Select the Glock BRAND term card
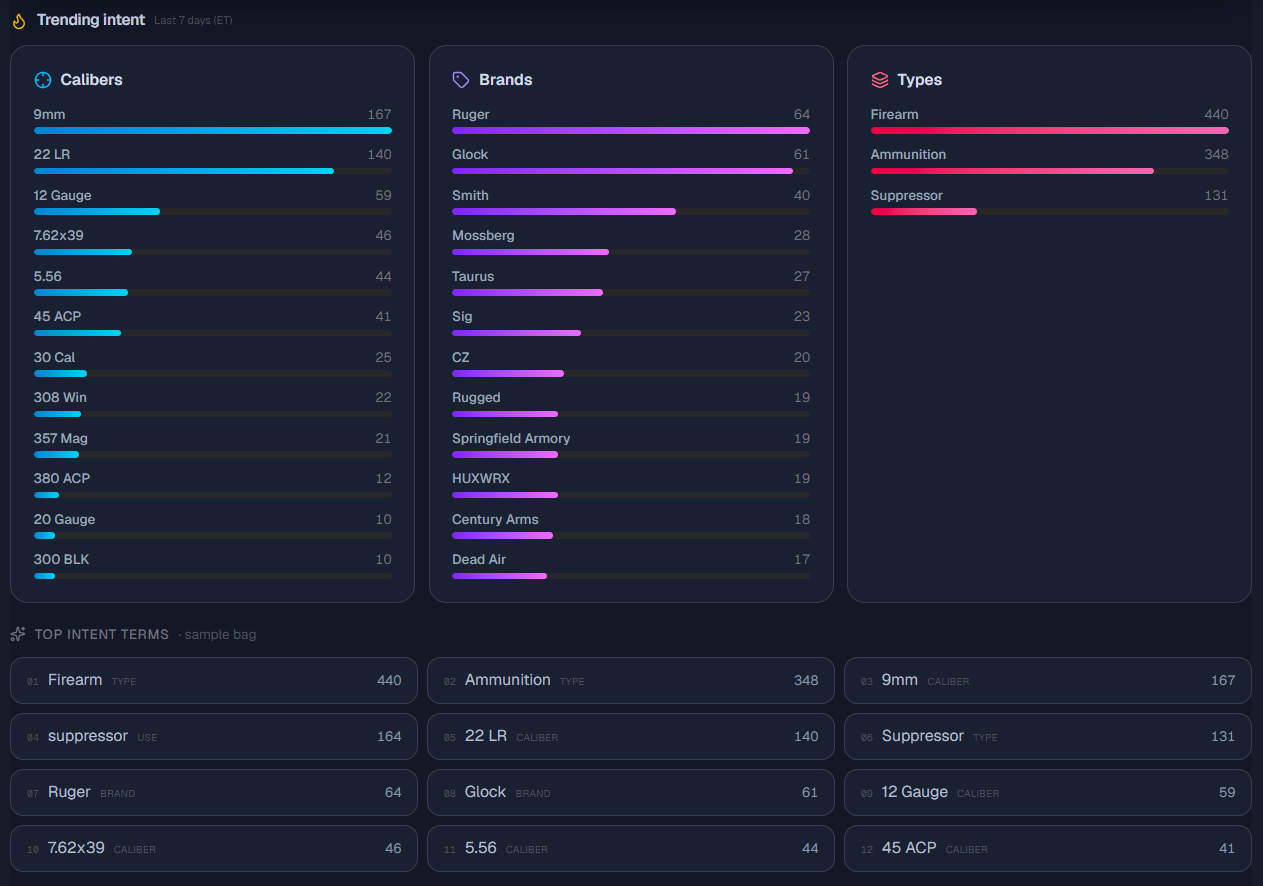The height and width of the screenshot is (886, 1263). [631, 792]
